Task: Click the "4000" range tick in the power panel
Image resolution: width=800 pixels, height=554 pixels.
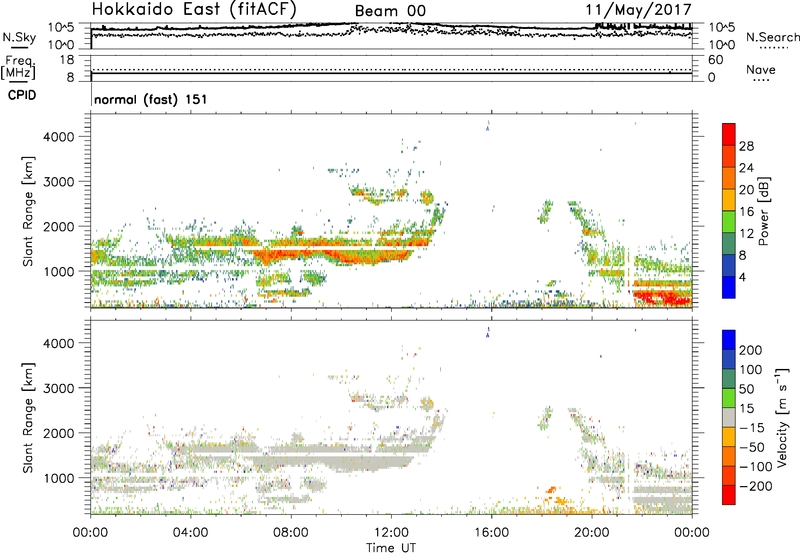Action: pyautogui.click(x=58, y=137)
